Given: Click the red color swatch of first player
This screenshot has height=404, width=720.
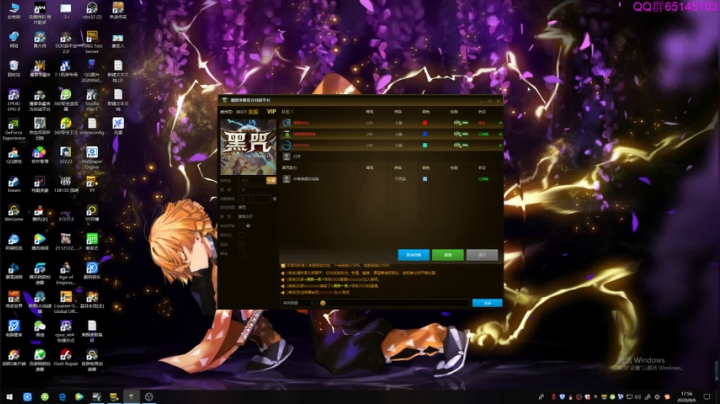Looking at the screenshot, I should 425,123.
